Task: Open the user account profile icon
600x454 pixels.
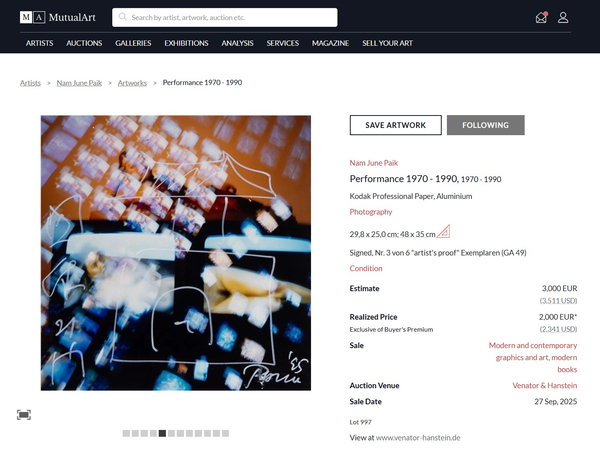Action: tap(563, 17)
